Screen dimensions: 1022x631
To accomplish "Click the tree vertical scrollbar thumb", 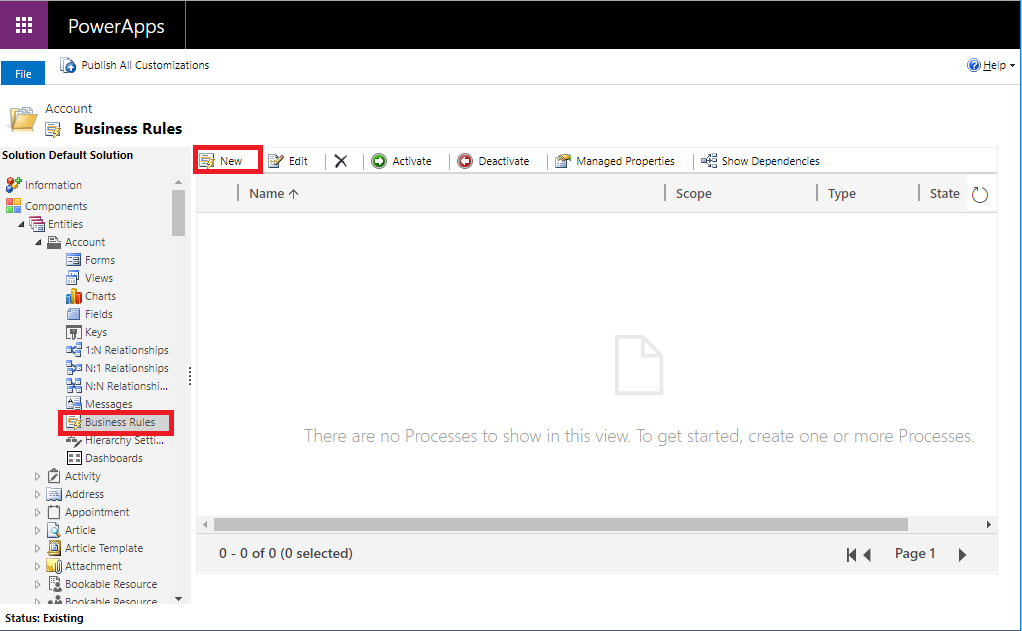I will (179, 213).
